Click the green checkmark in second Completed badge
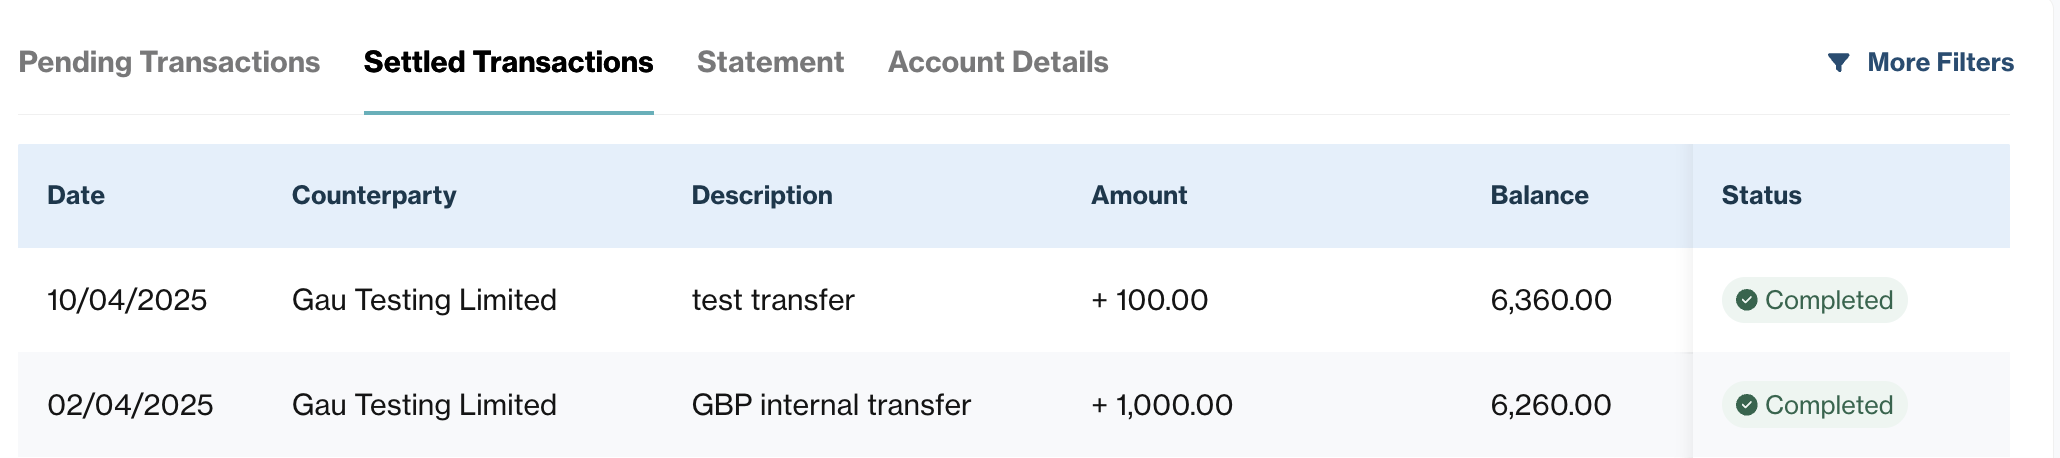The height and width of the screenshot is (458, 2060). point(1747,405)
